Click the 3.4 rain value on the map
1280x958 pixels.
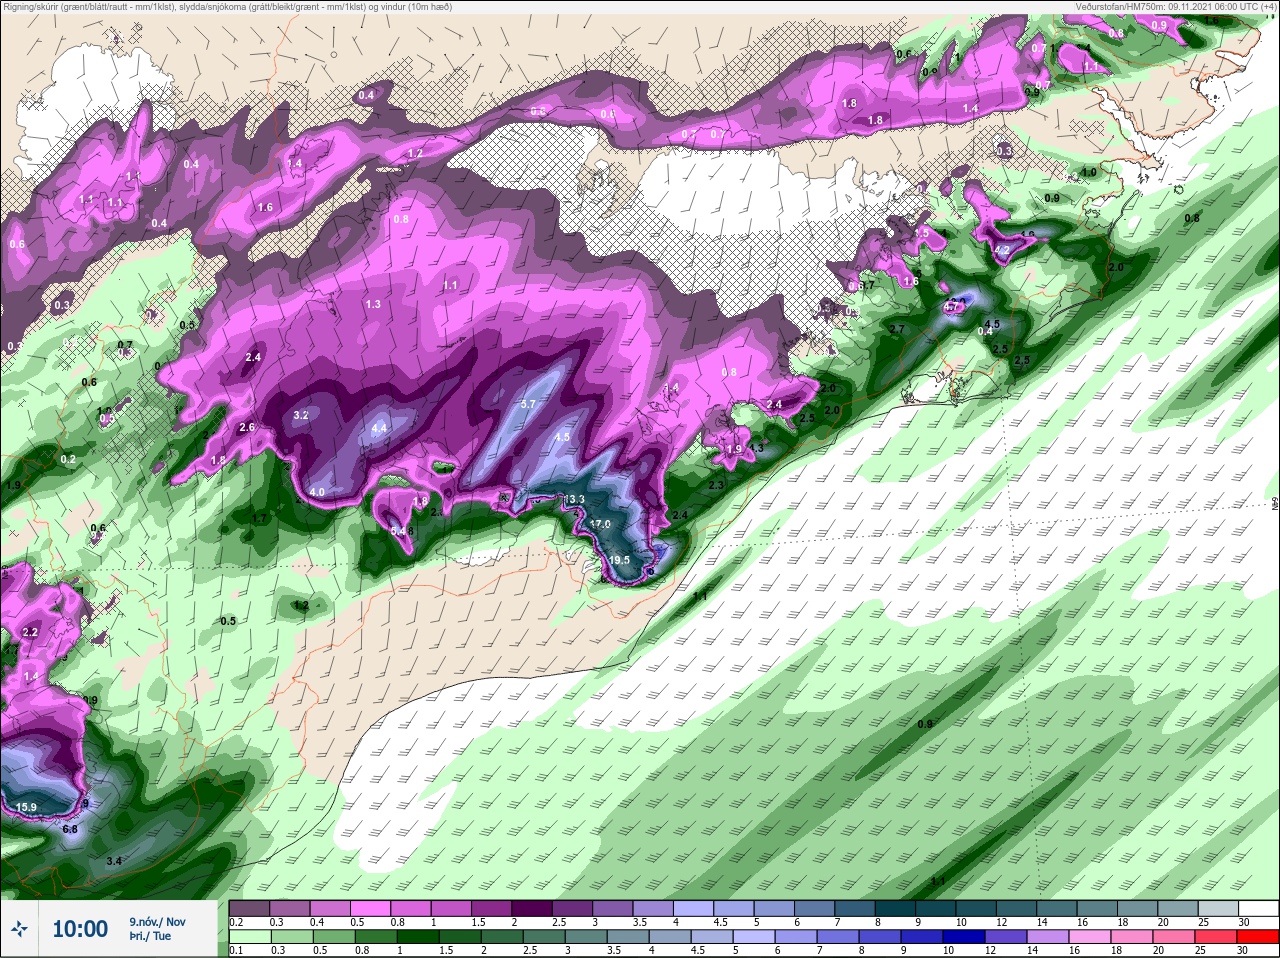click(x=114, y=860)
